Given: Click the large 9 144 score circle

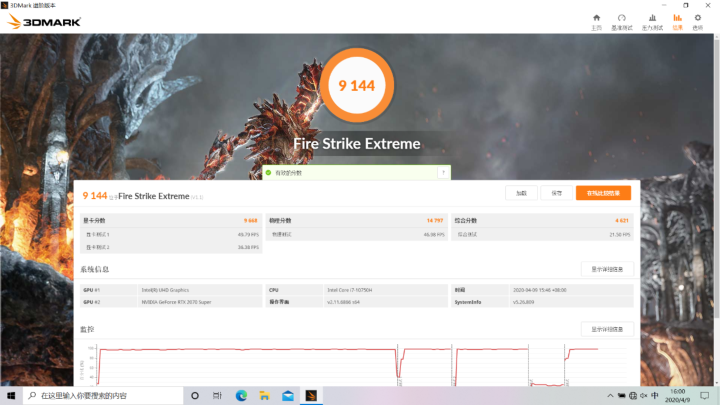Looking at the screenshot, I should tap(357, 85).
